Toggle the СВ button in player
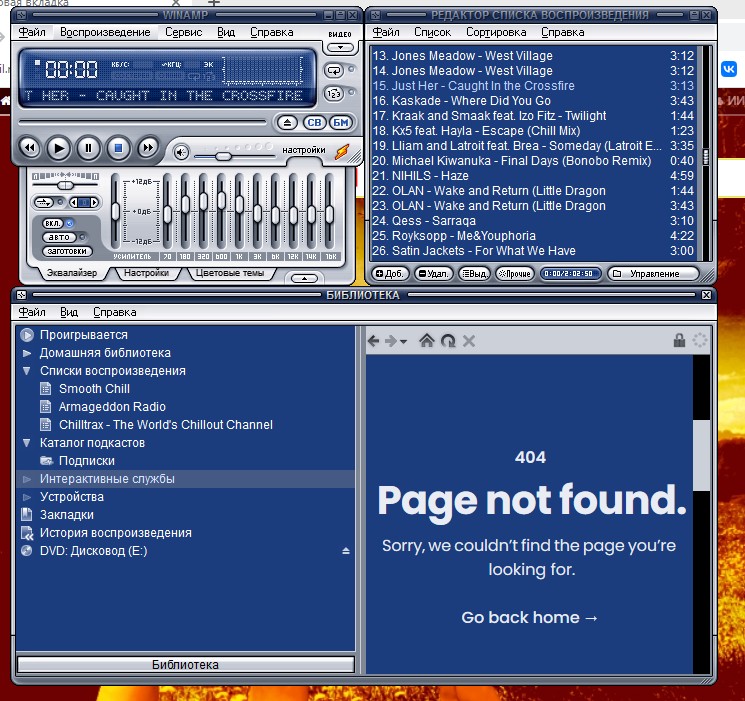745x701 pixels. [314, 123]
